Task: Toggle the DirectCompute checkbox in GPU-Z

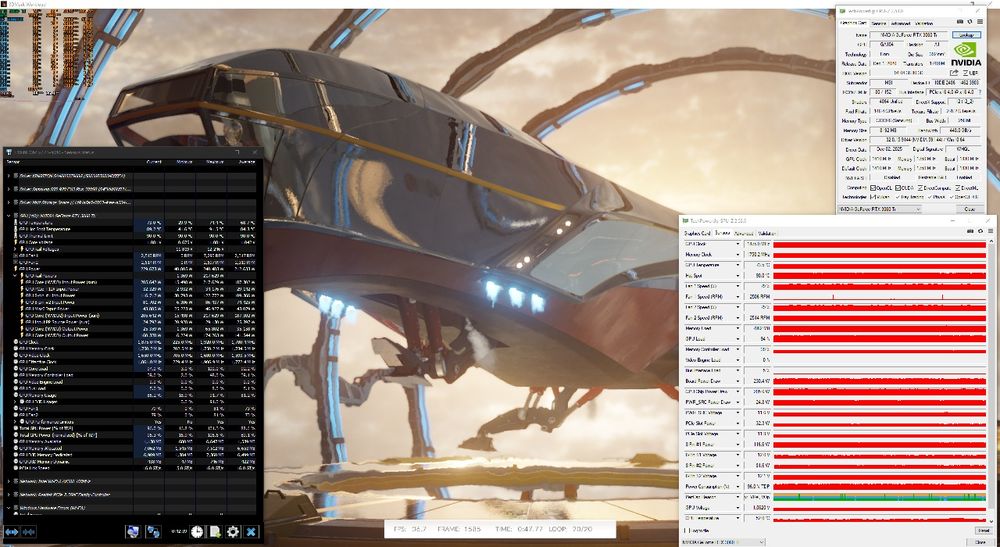Action: [920, 187]
